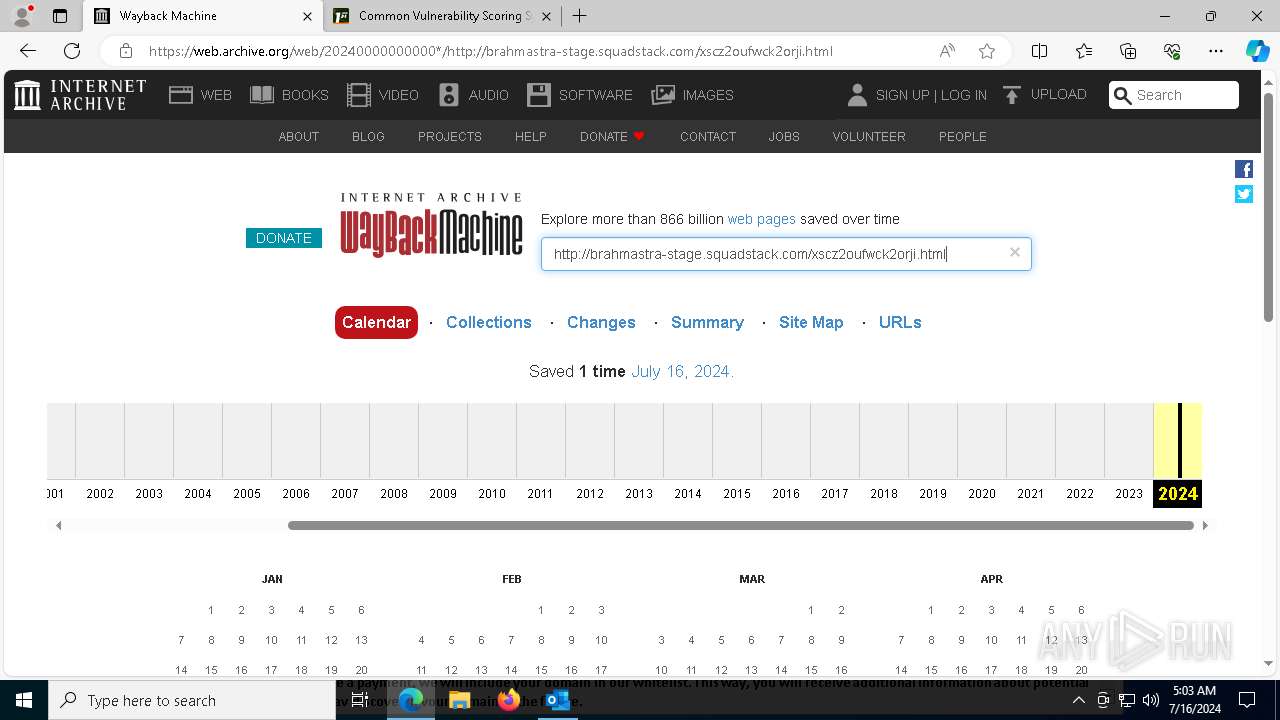This screenshot has height=720, width=1280.
Task: Open DONATE with heart in navigation bar
Action: (613, 136)
